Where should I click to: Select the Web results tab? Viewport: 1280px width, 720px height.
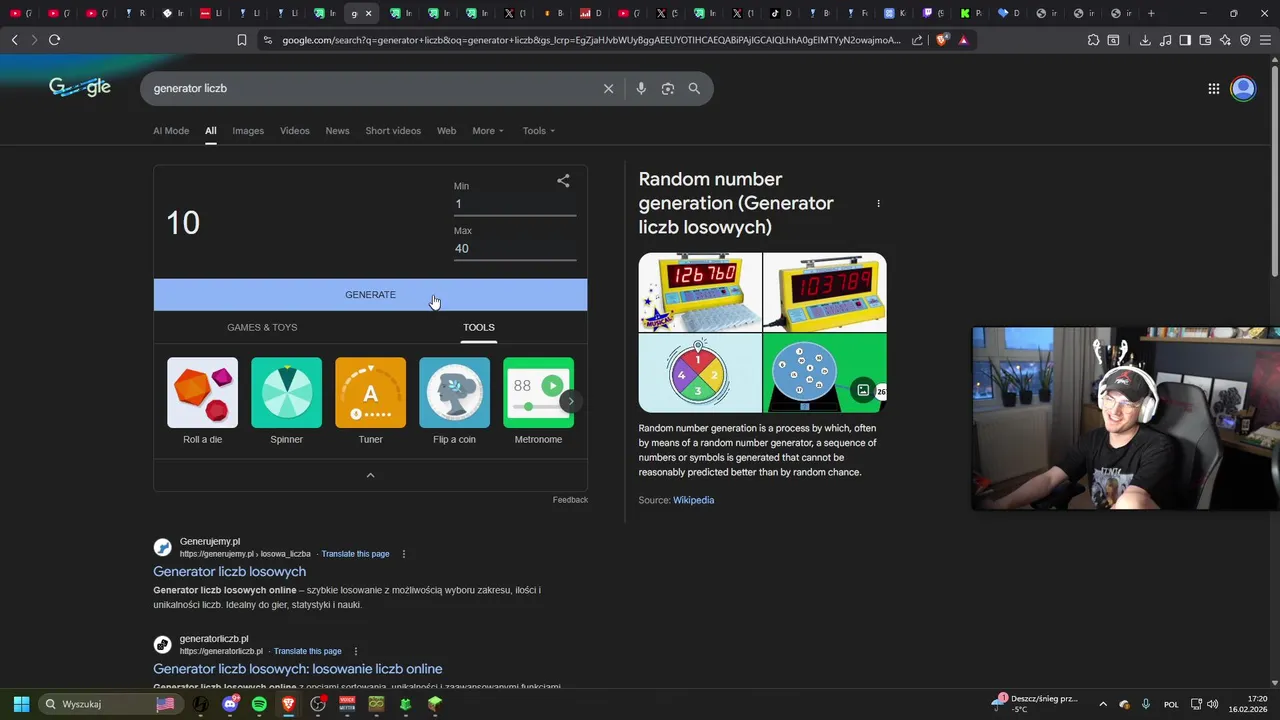click(446, 131)
